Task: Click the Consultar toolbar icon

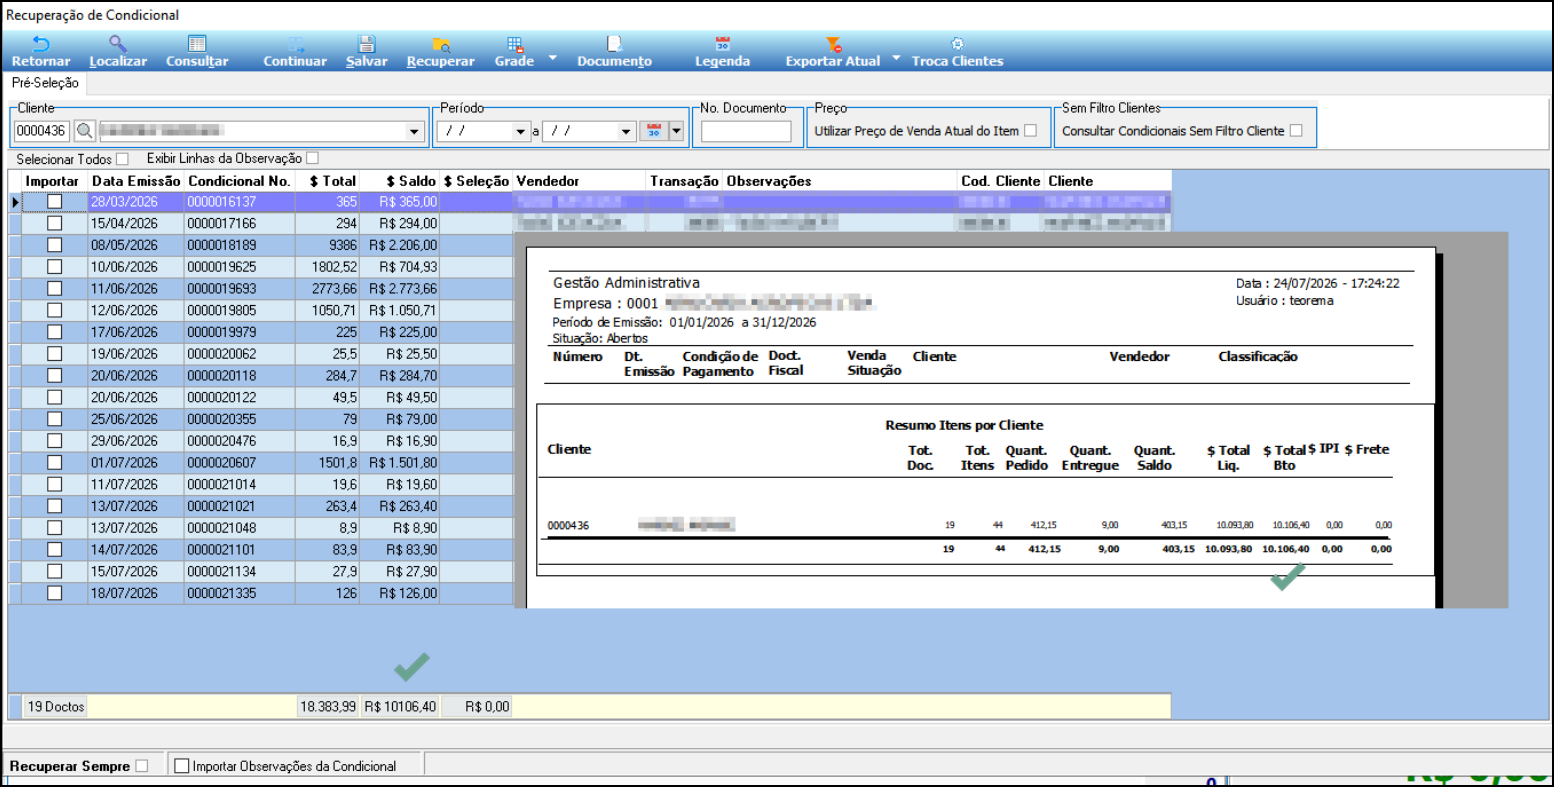Action: 197,44
